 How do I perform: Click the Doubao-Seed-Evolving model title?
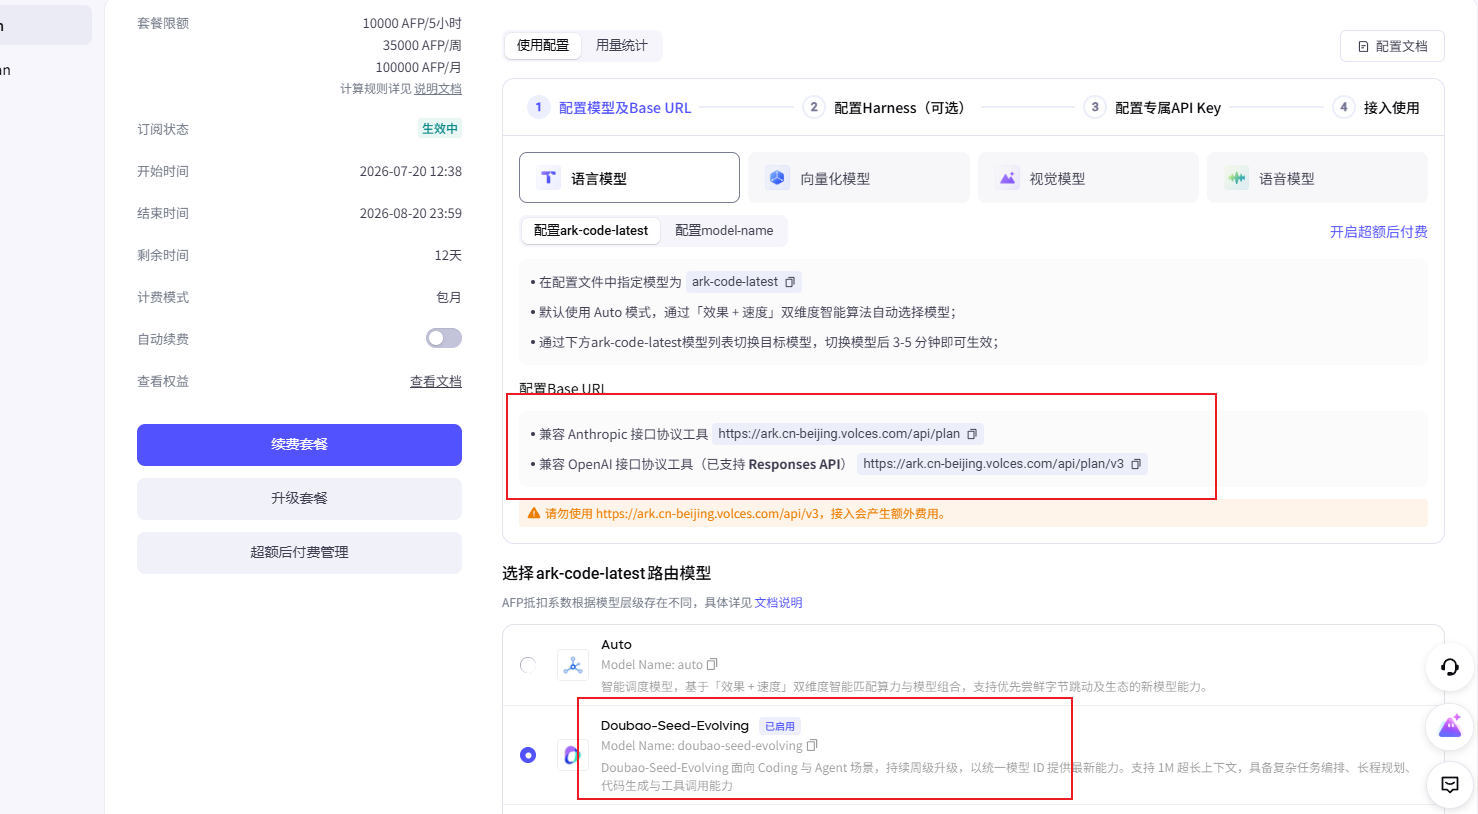click(x=675, y=725)
